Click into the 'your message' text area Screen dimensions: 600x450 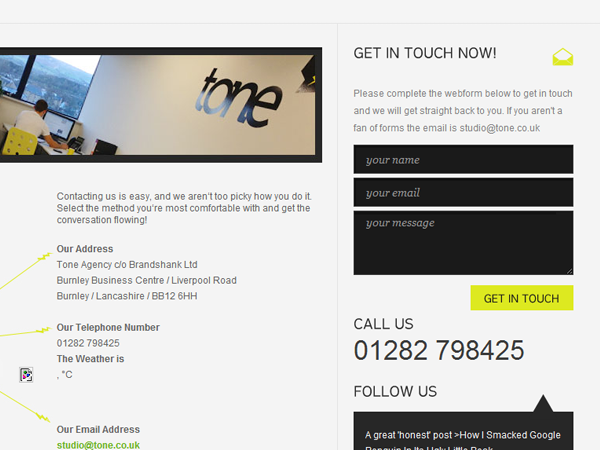463,243
